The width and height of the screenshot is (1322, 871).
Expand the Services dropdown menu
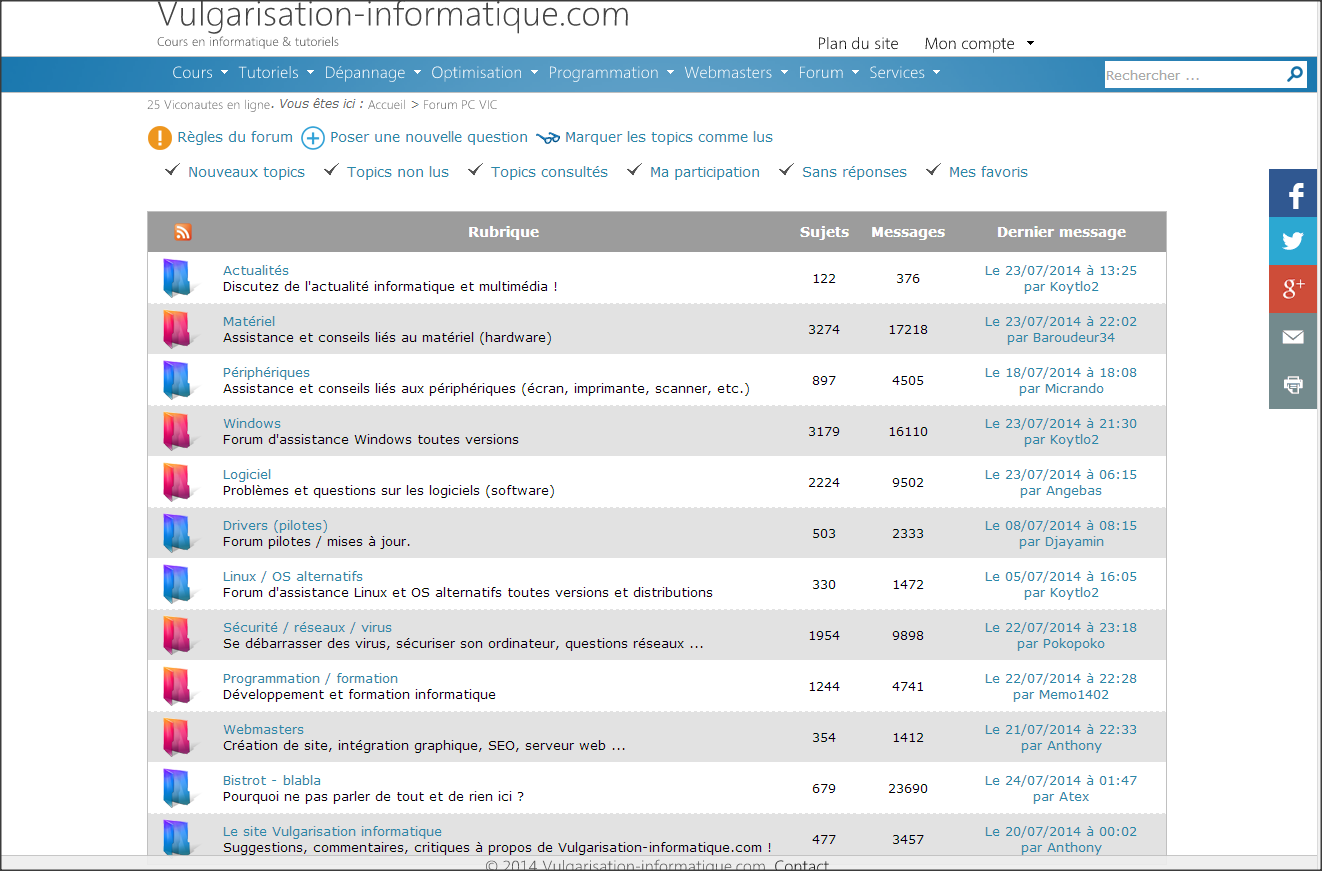[905, 73]
